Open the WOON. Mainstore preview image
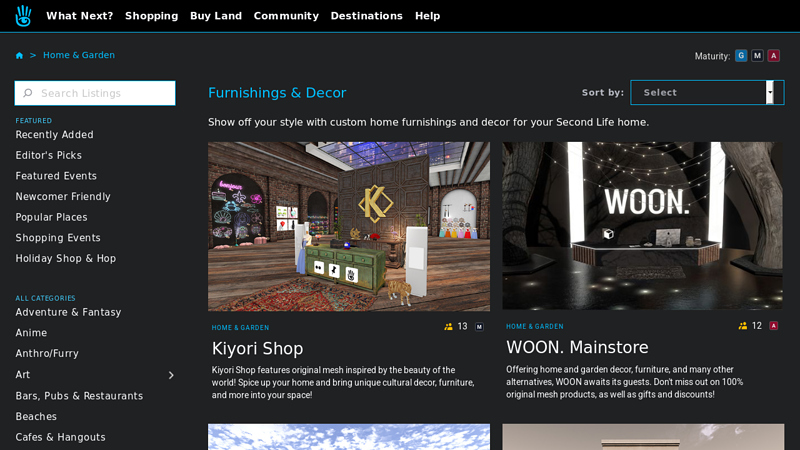Image resolution: width=800 pixels, height=450 pixels. click(642, 226)
